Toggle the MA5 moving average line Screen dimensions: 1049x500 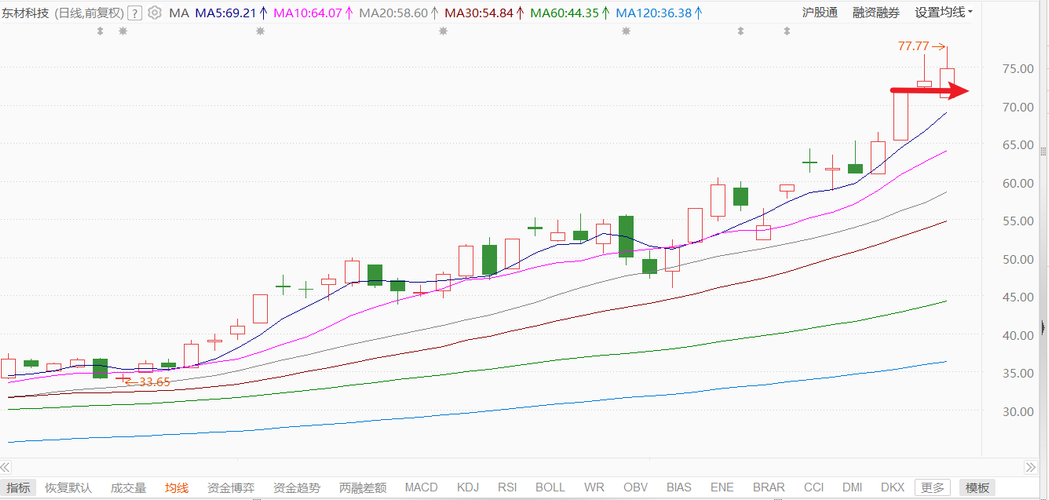(x=231, y=12)
